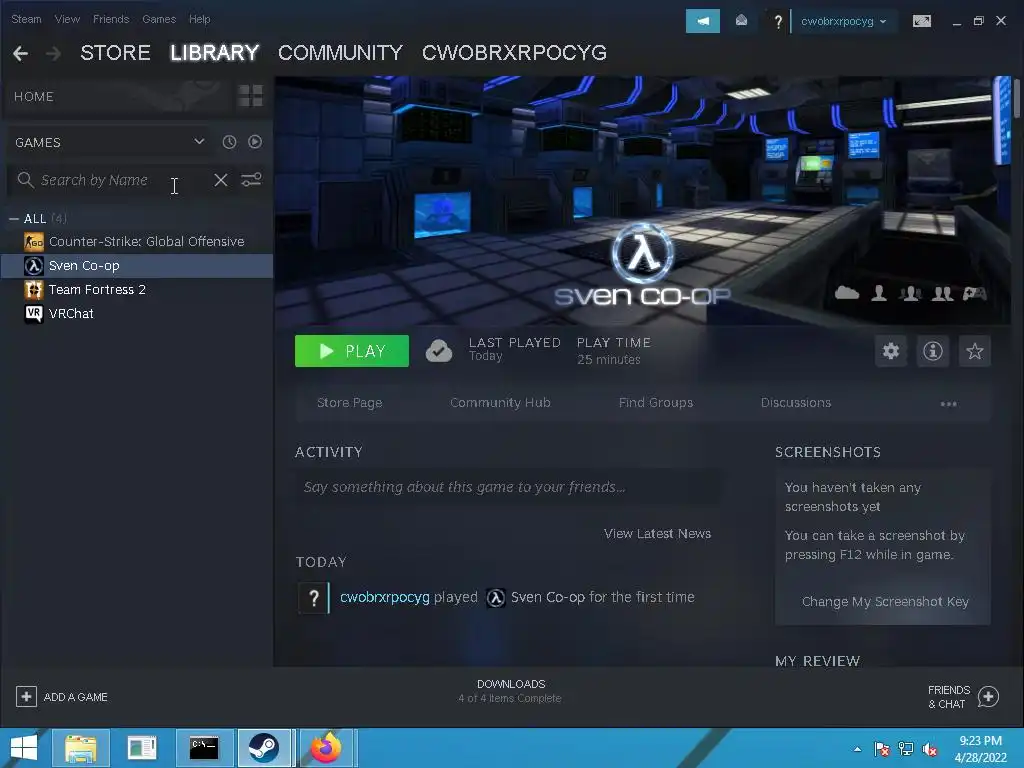Open File Explorer from the taskbar
This screenshot has width=1024, height=768.
80,748
